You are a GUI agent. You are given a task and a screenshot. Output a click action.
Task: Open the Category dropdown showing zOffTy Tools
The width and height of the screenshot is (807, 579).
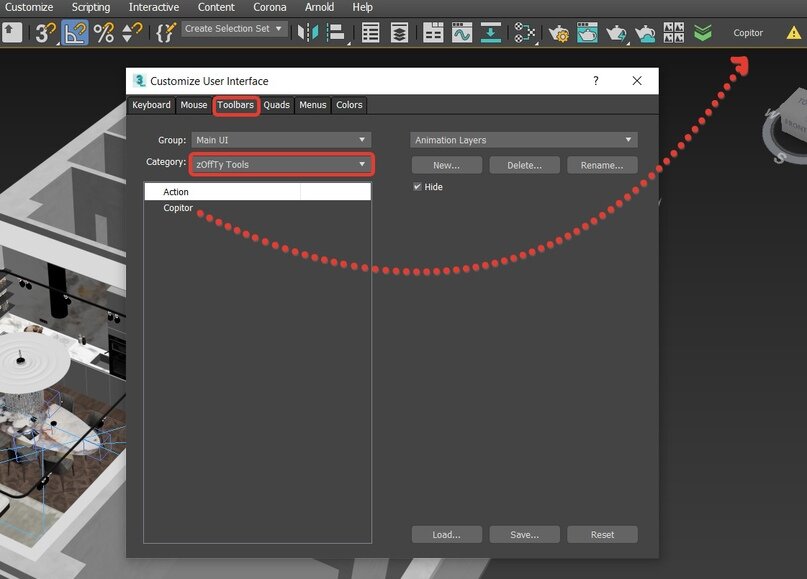281,165
